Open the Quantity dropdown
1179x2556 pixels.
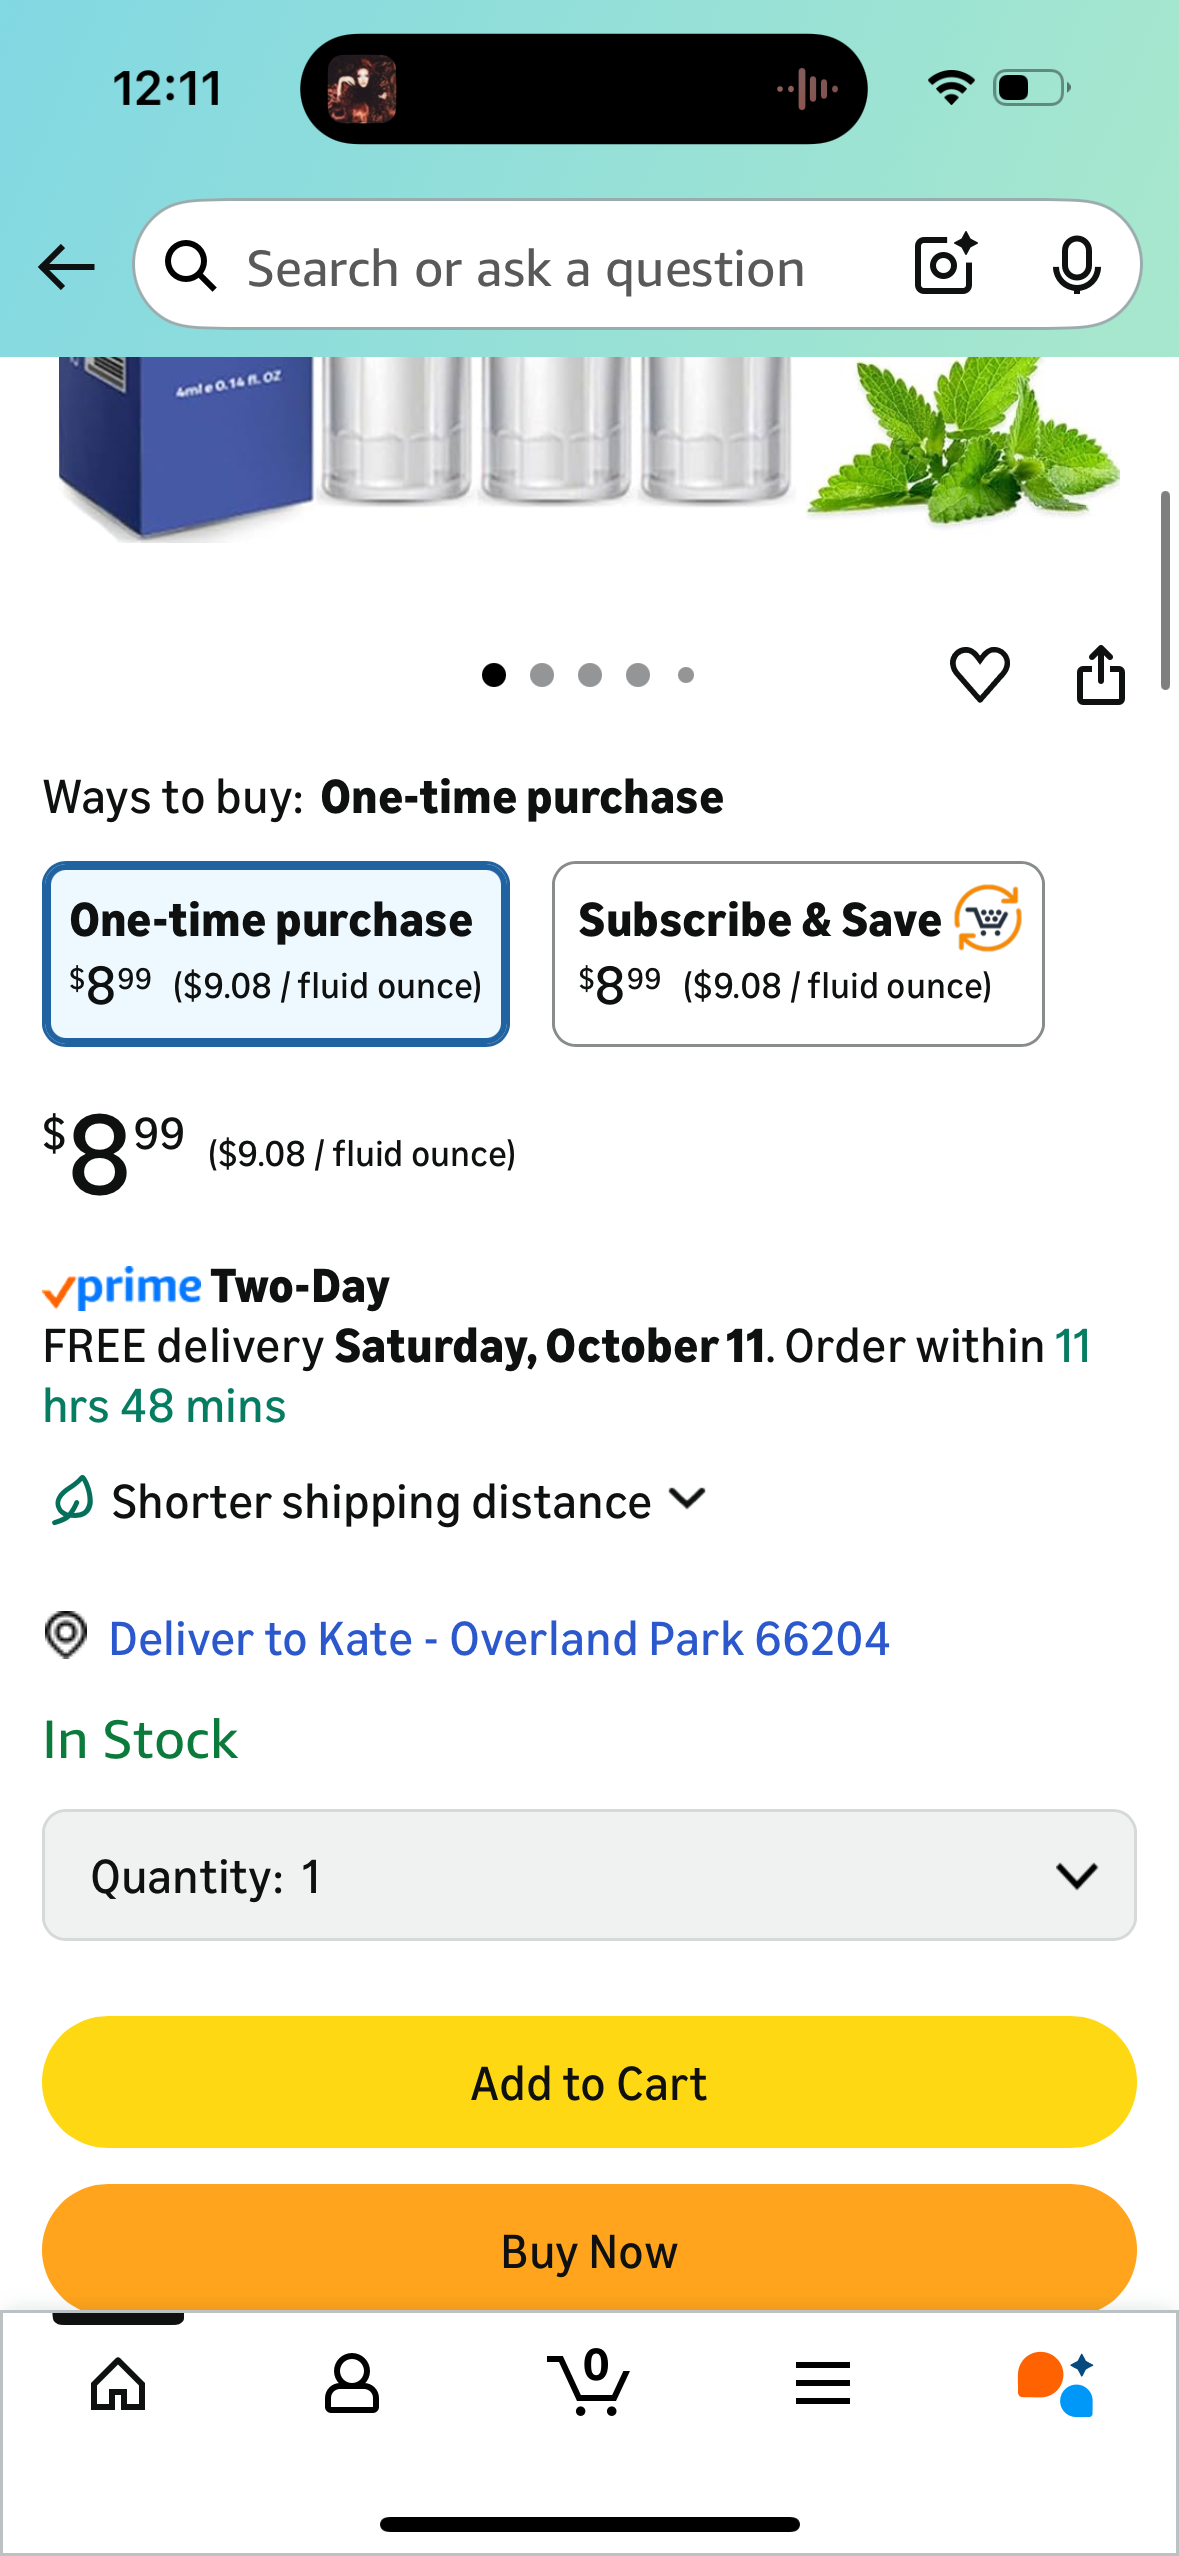[589, 1875]
